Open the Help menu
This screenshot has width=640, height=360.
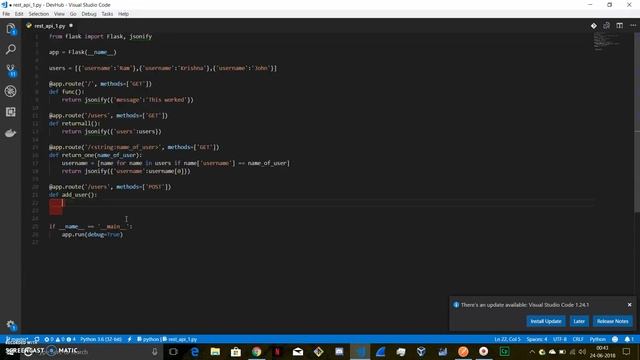[x=123, y=14]
